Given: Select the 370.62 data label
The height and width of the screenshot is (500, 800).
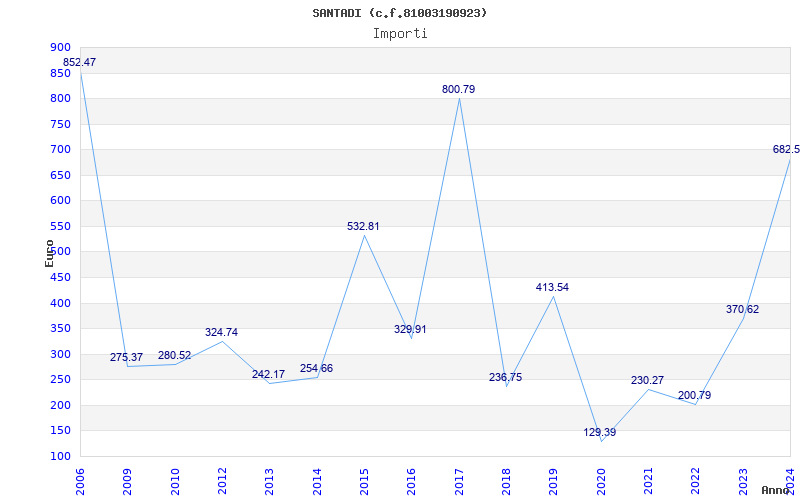Looking at the screenshot, I should point(742,309).
